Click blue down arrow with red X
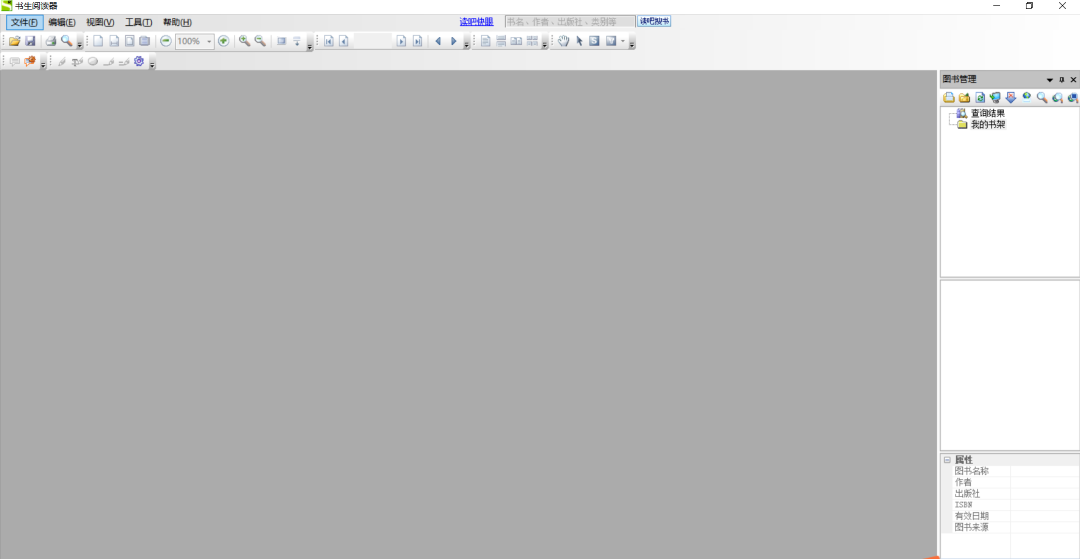Viewport: 1080px width, 559px height. click(x=1010, y=98)
